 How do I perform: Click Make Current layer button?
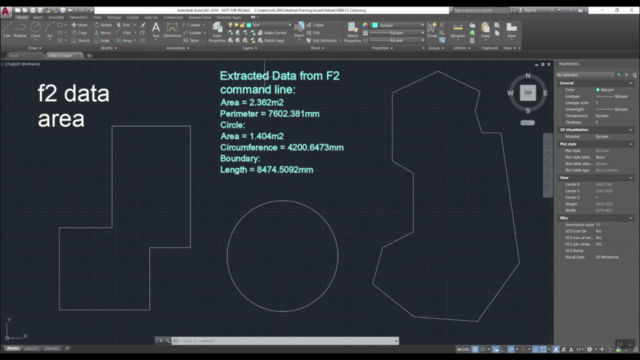(x=272, y=33)
